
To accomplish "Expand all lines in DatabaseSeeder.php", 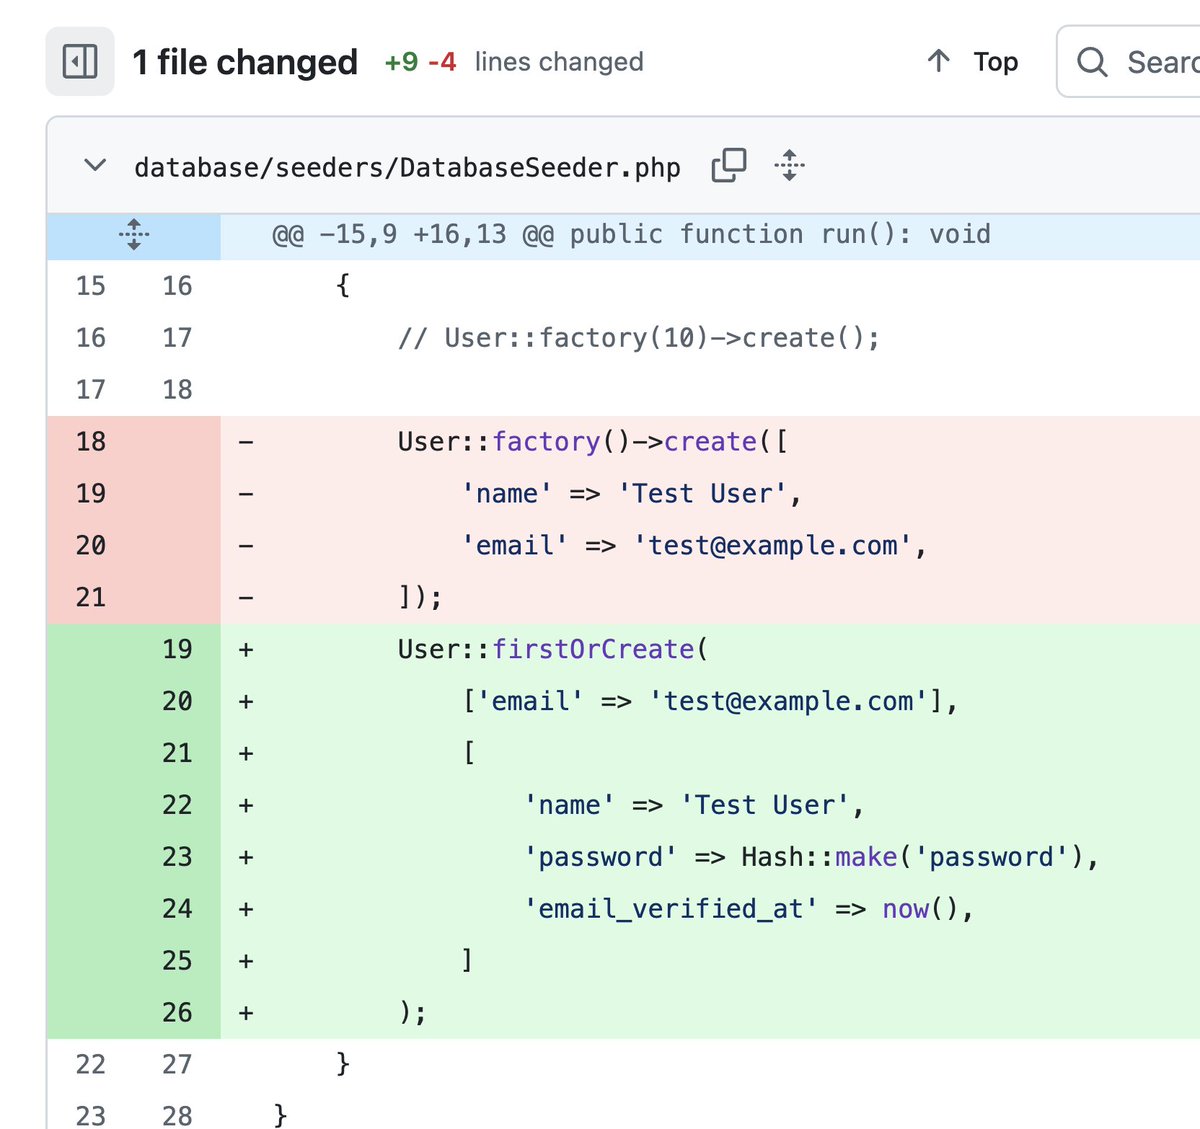I will tap(789, 165).
